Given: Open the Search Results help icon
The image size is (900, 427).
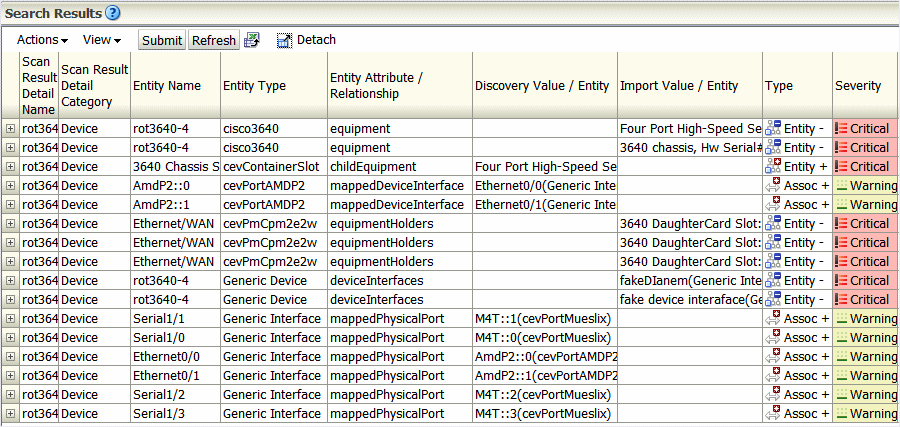Looking at the screenshot, I should click(x=112, y=13).
